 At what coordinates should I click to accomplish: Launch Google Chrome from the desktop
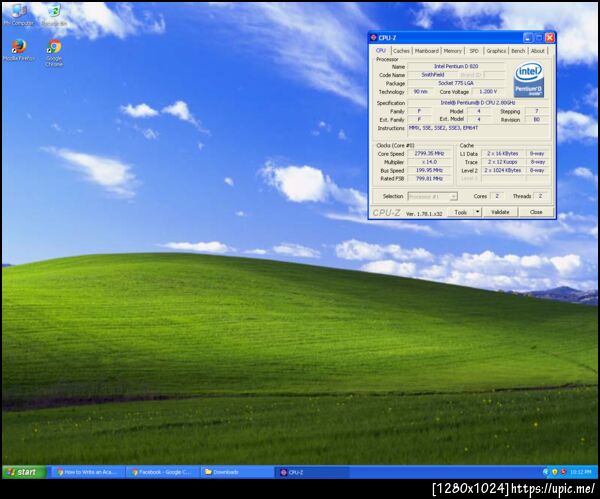pyautogui.click(x=54, y=52)
